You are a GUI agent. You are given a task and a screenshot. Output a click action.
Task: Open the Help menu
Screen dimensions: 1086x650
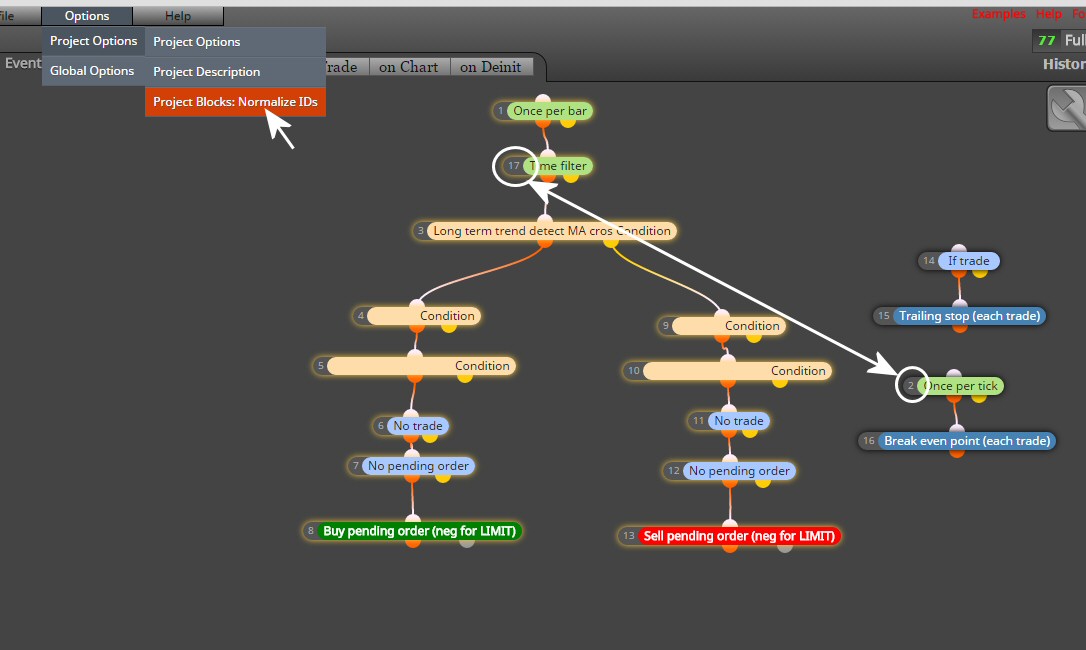[x=178, y=16]
